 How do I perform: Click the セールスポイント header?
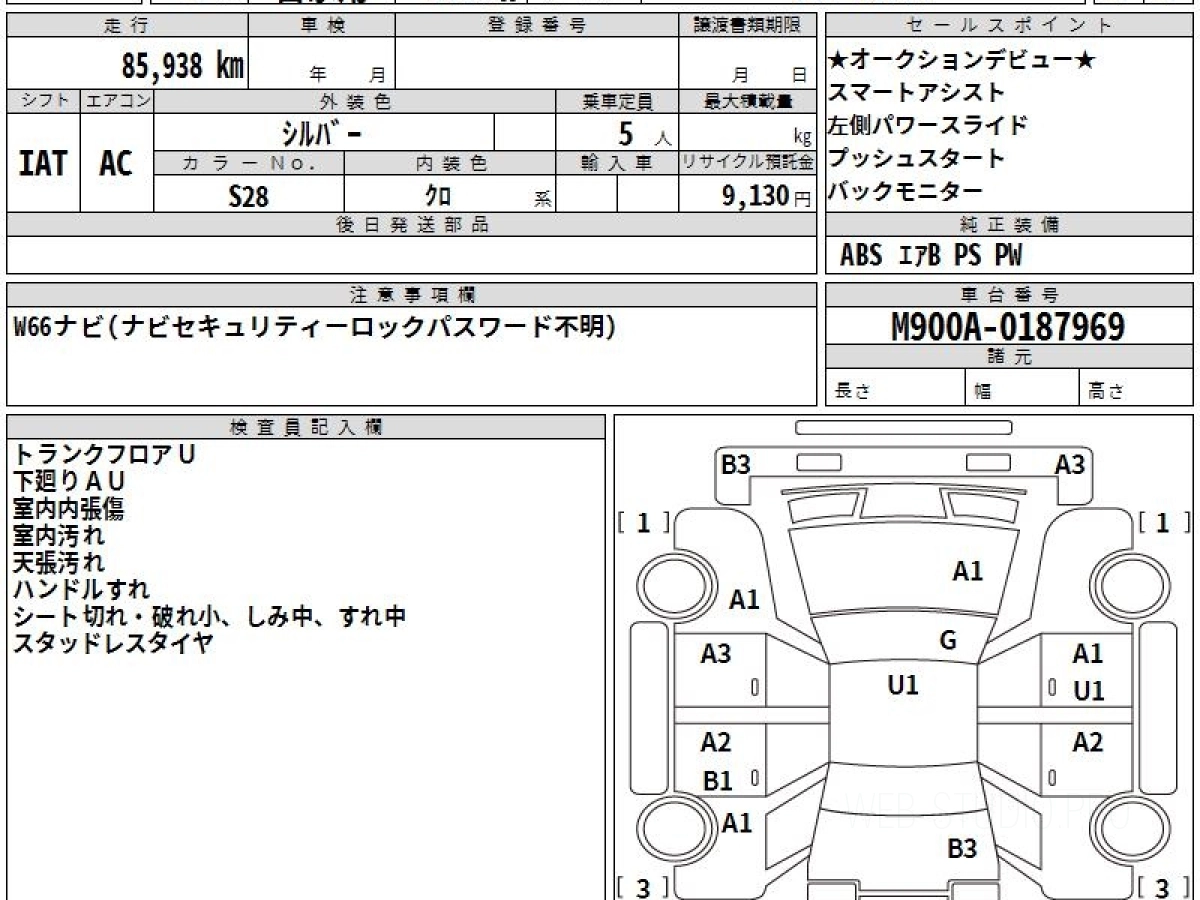[1009, 26]
